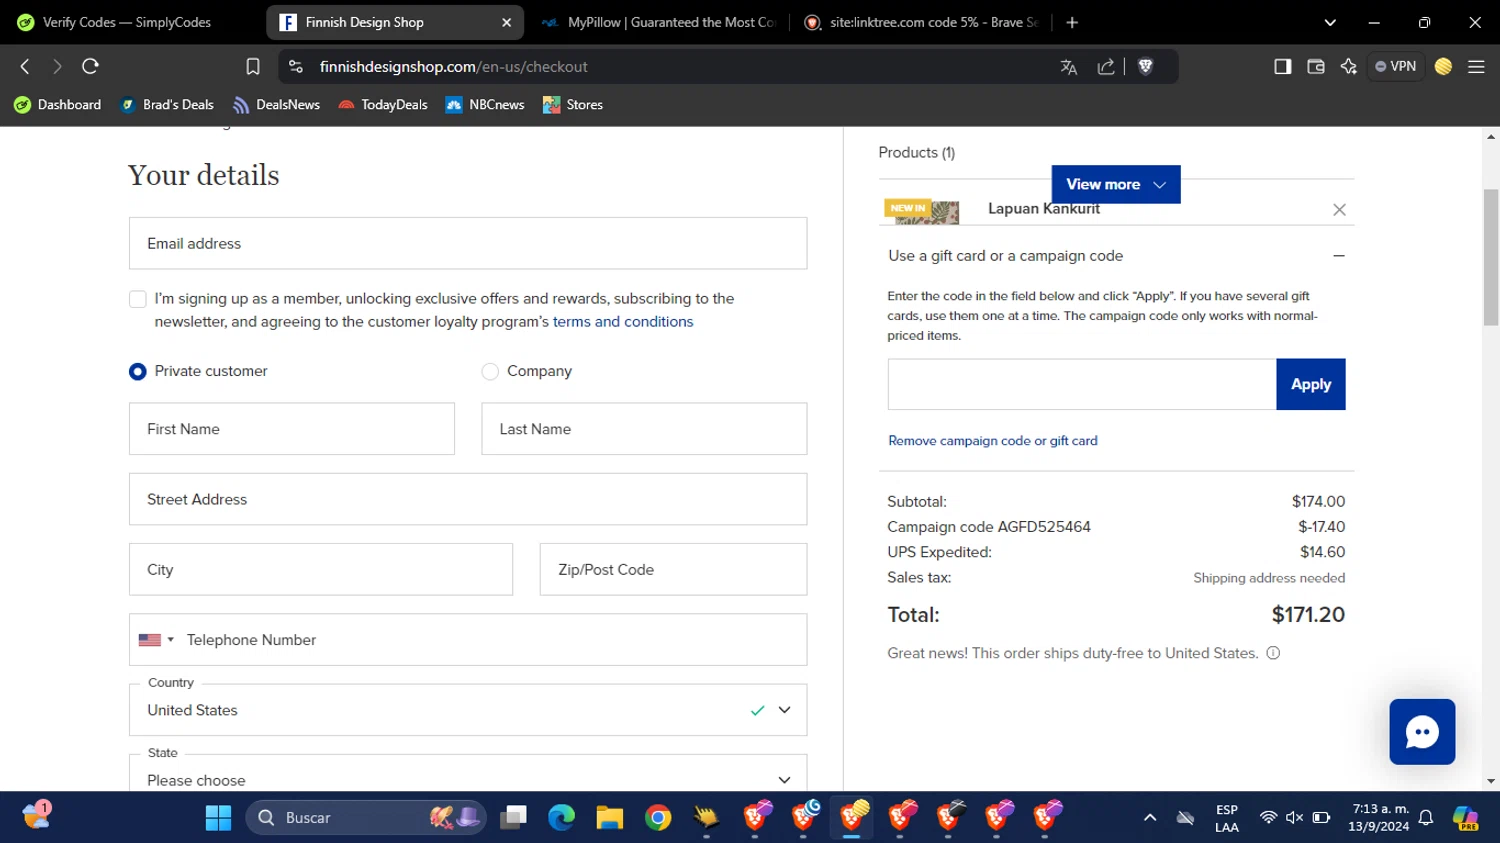Select Company radio button
1500x843 pixels.
pos(490,371)
